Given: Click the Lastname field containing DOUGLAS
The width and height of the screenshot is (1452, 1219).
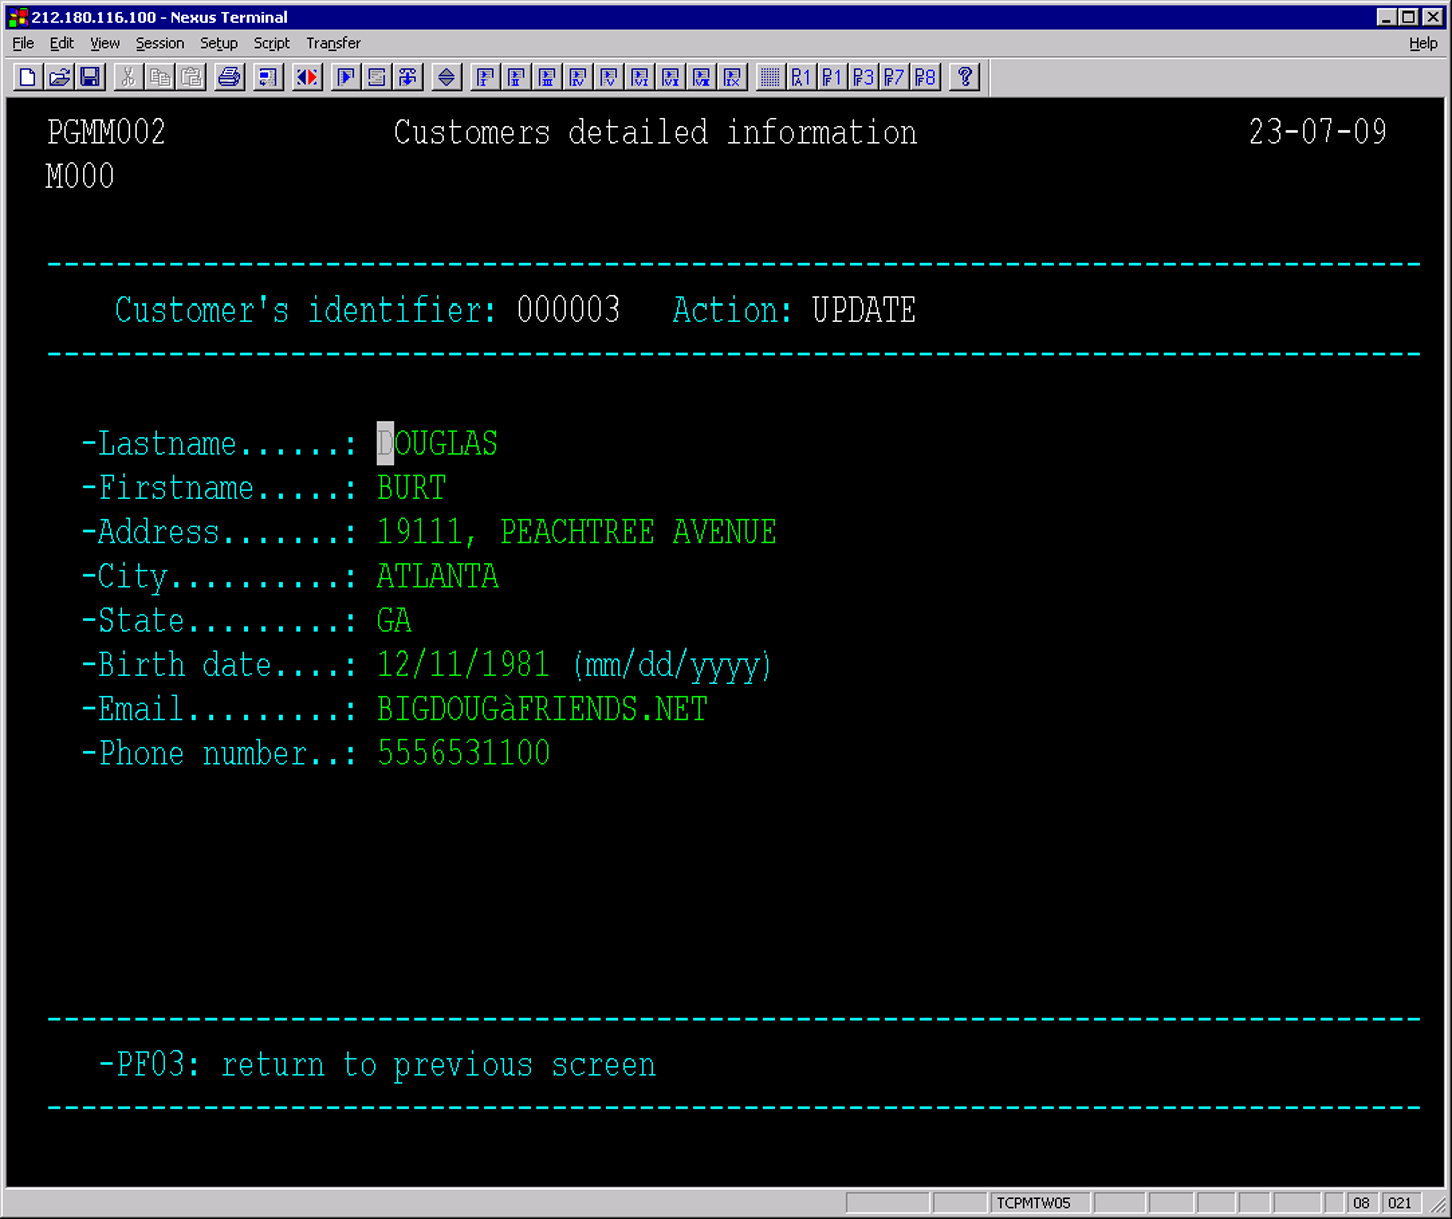Looking at the screenshot, I should tap(437, 444).
